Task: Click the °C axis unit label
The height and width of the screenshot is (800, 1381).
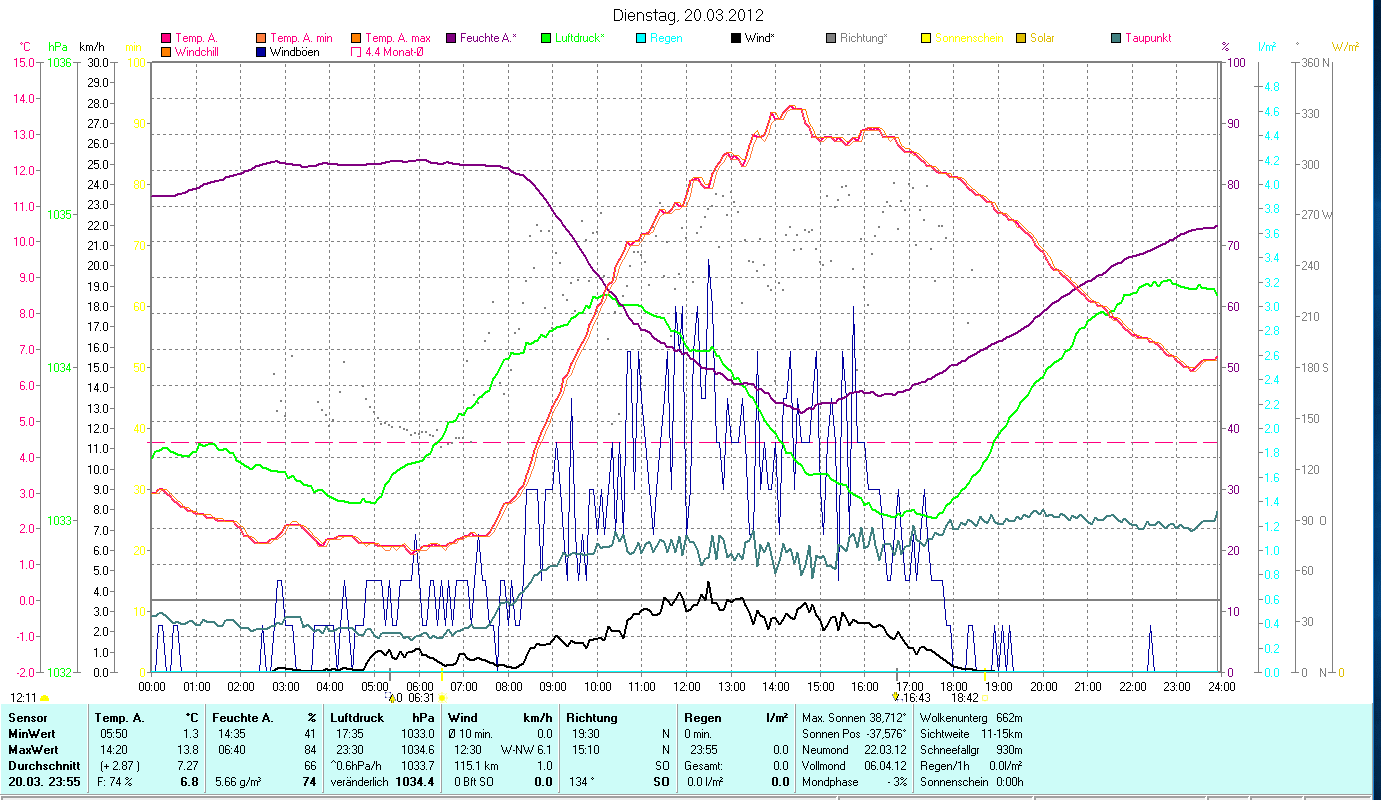Action: click(x=25, y=47)
